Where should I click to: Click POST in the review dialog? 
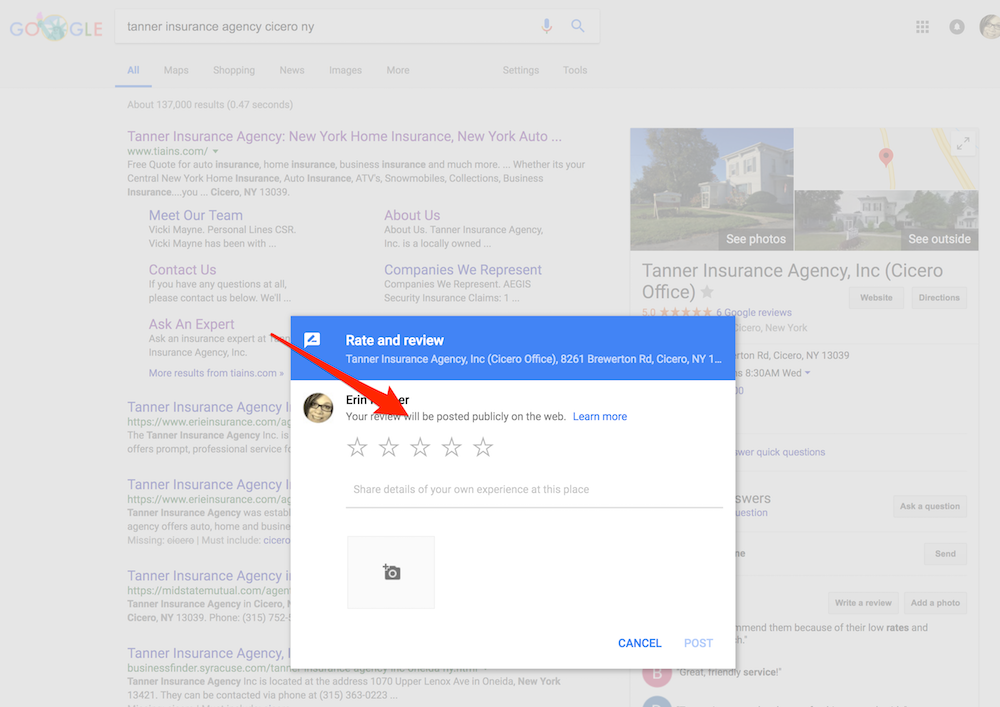[698, 643]
